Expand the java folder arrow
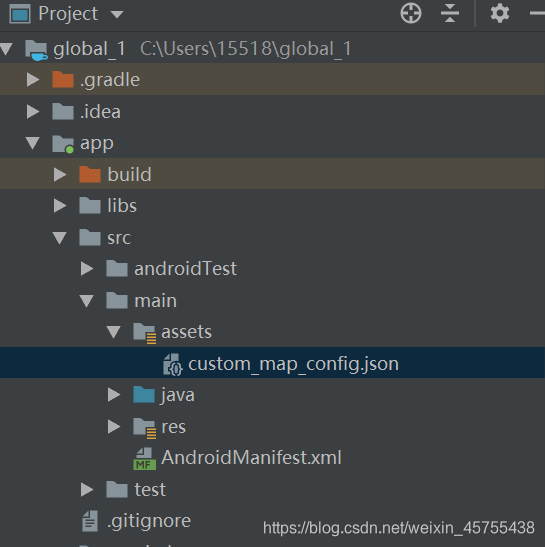This screenshot has width=545, height=547. point(114,395)
